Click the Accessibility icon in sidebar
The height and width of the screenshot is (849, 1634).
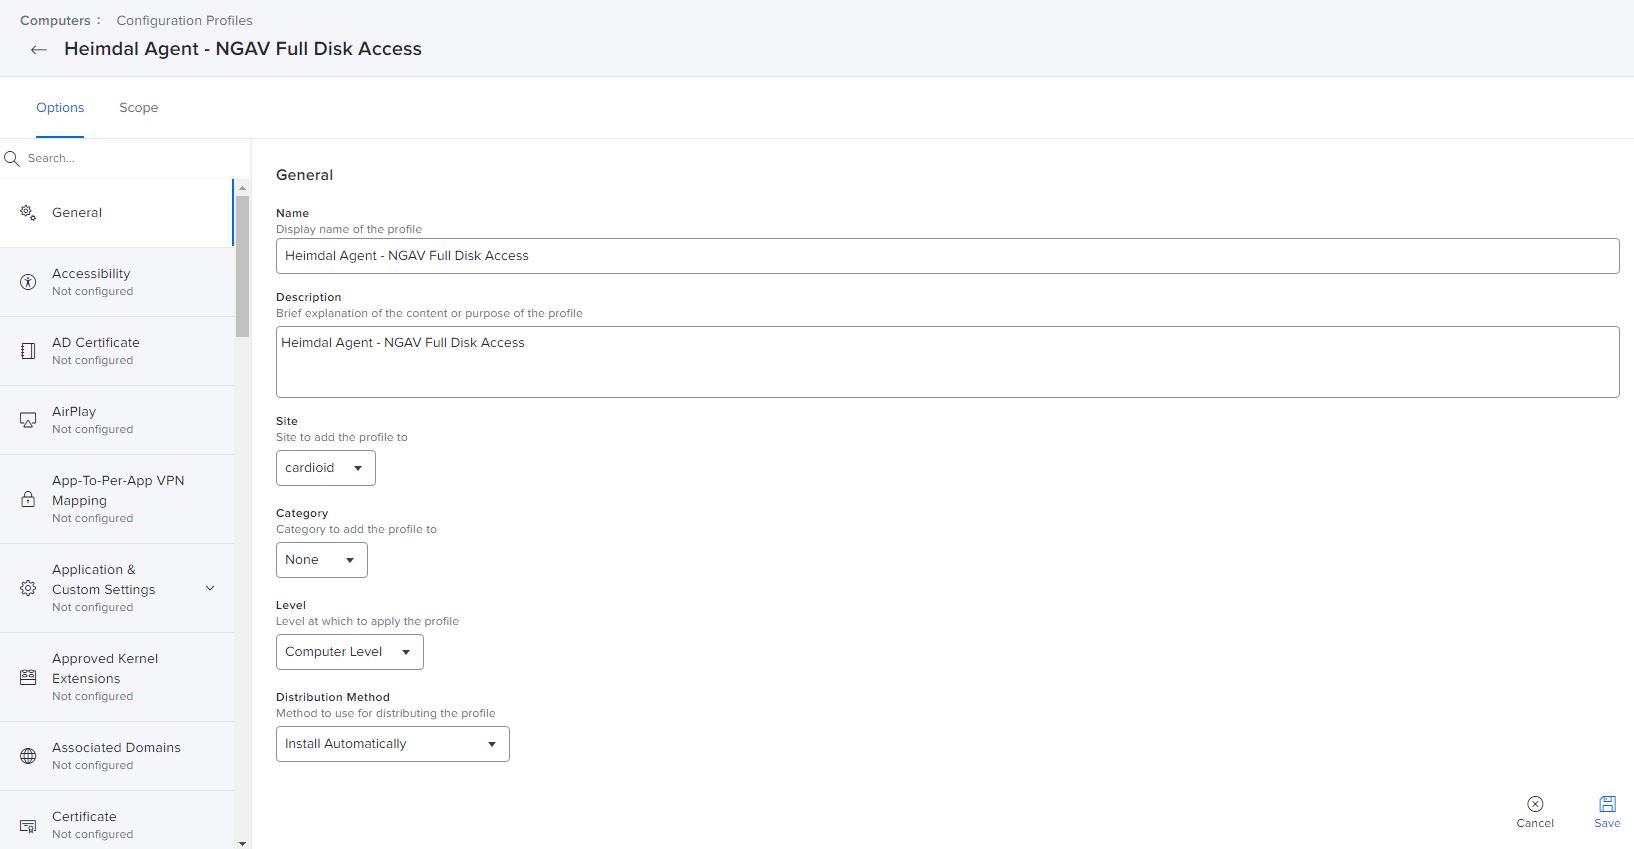[28, 282]
